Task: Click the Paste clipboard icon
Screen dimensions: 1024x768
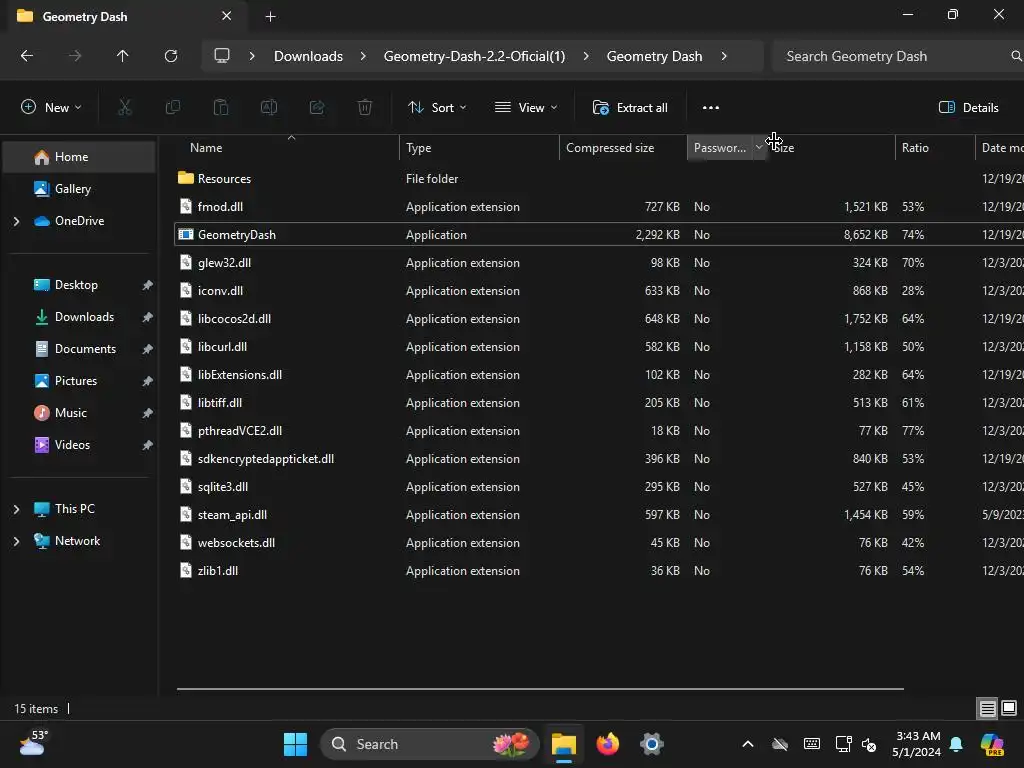Action: coord(221,108)
